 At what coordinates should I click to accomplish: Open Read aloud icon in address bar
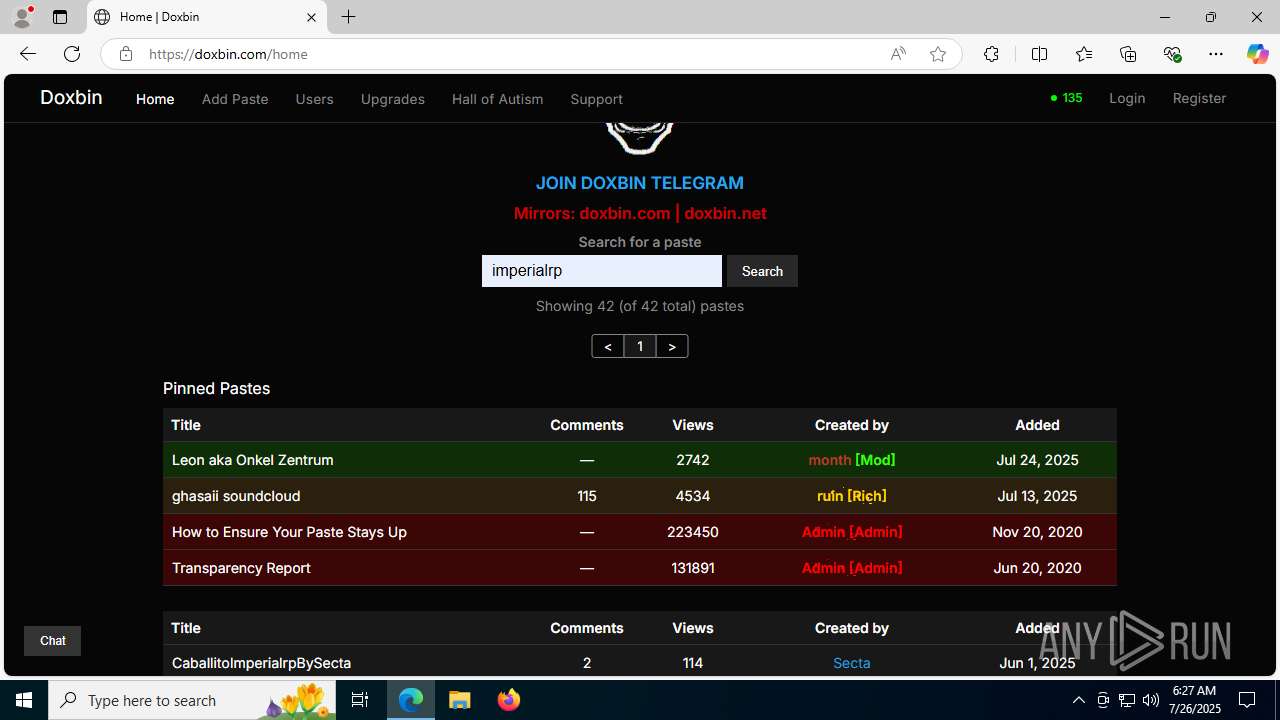tap(898, 54)
